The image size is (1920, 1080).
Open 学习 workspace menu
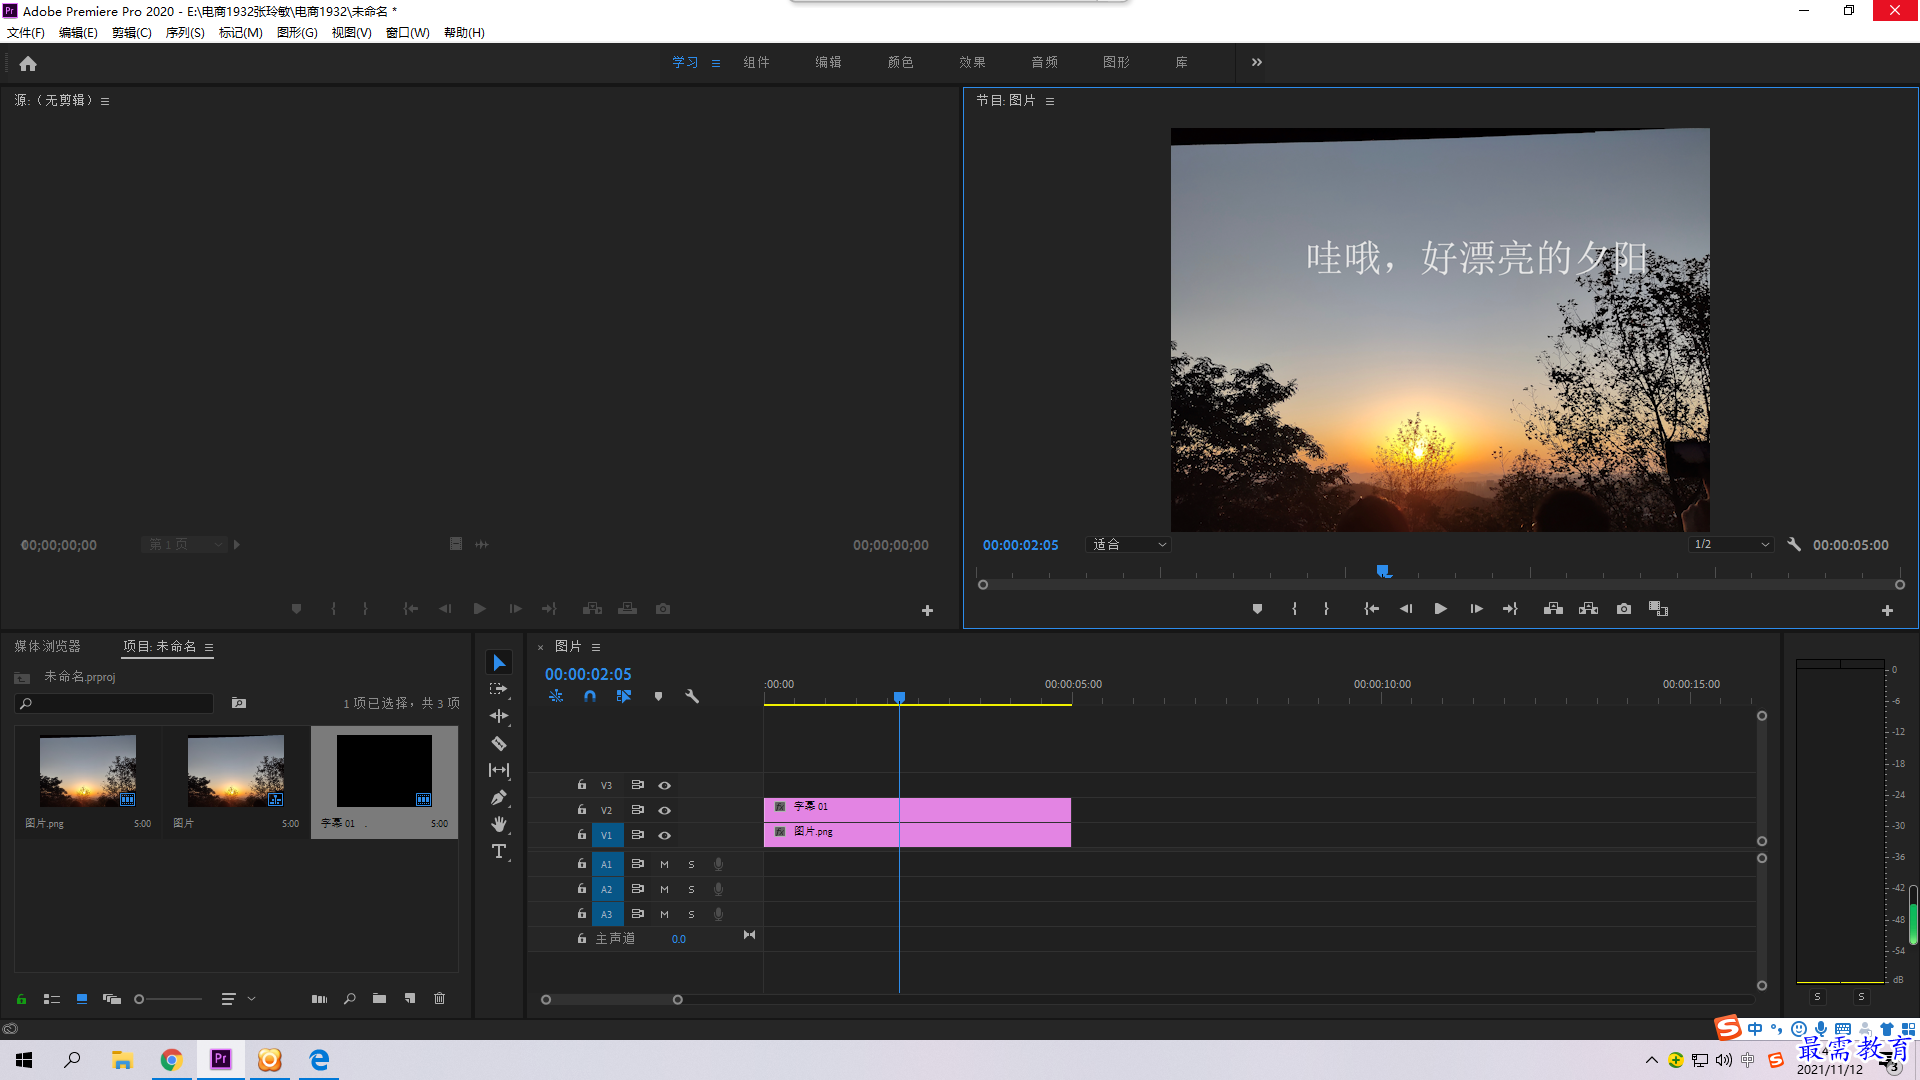pyautogui.click(x=716, y=63)
